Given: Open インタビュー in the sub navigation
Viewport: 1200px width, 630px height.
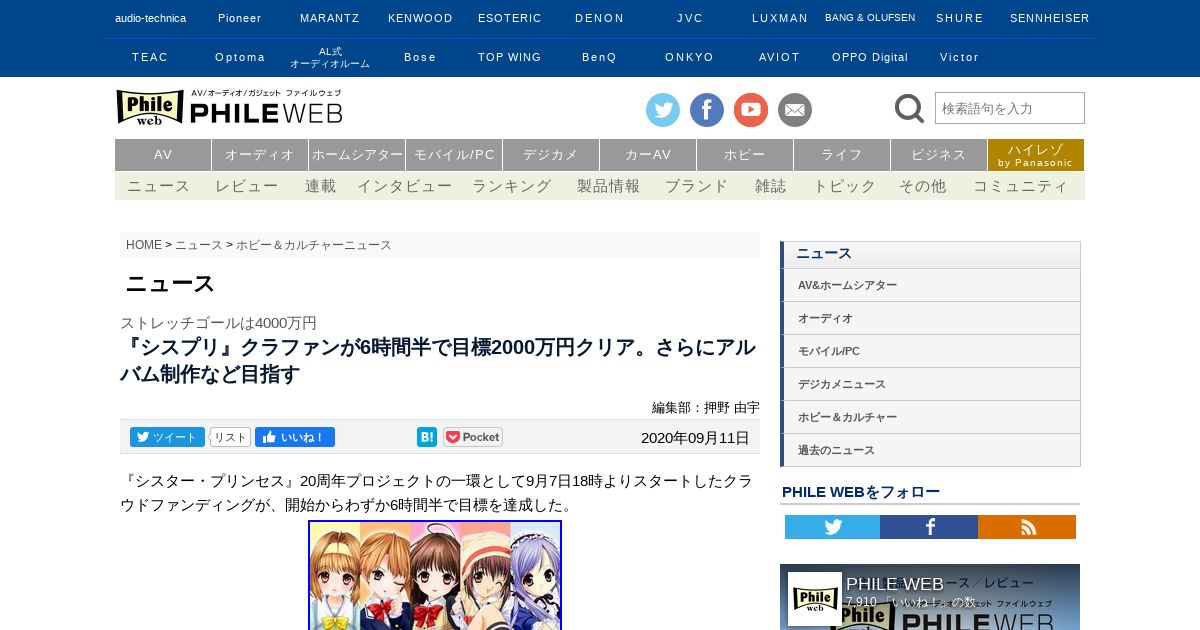Looking at the screenshot, I should coord(405,186).
